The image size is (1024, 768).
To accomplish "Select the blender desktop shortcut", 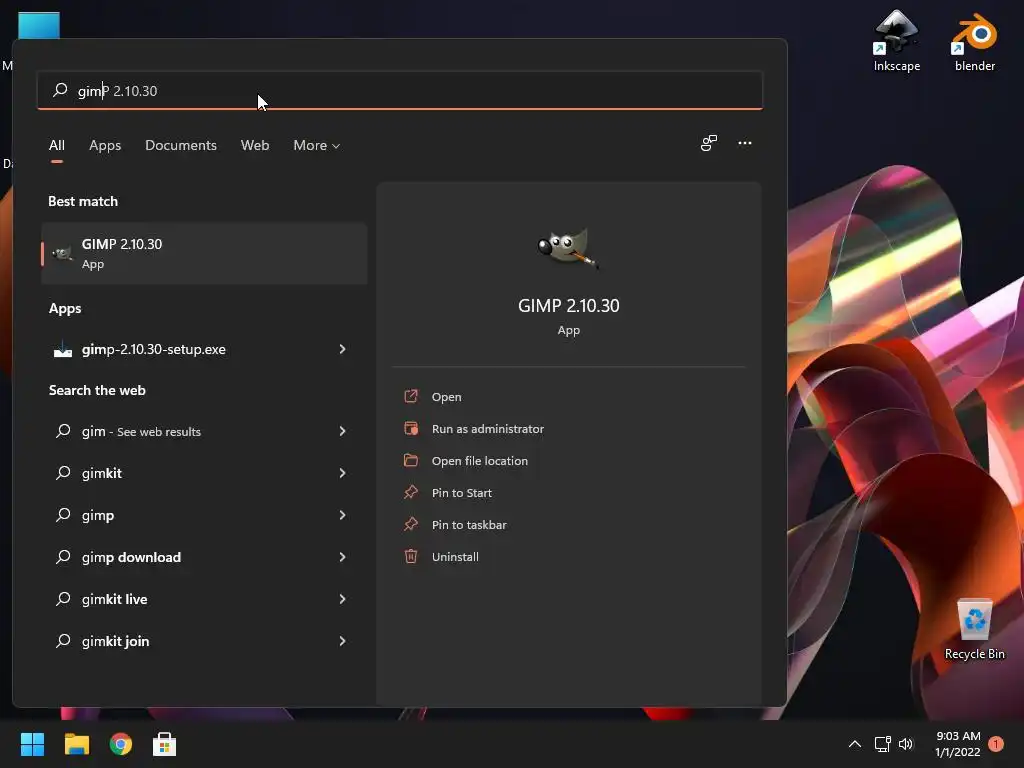I will click(x=974, y=40).
